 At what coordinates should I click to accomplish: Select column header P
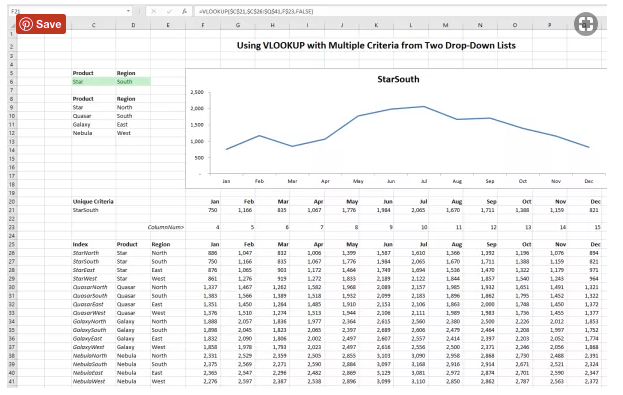click(549, 25)
